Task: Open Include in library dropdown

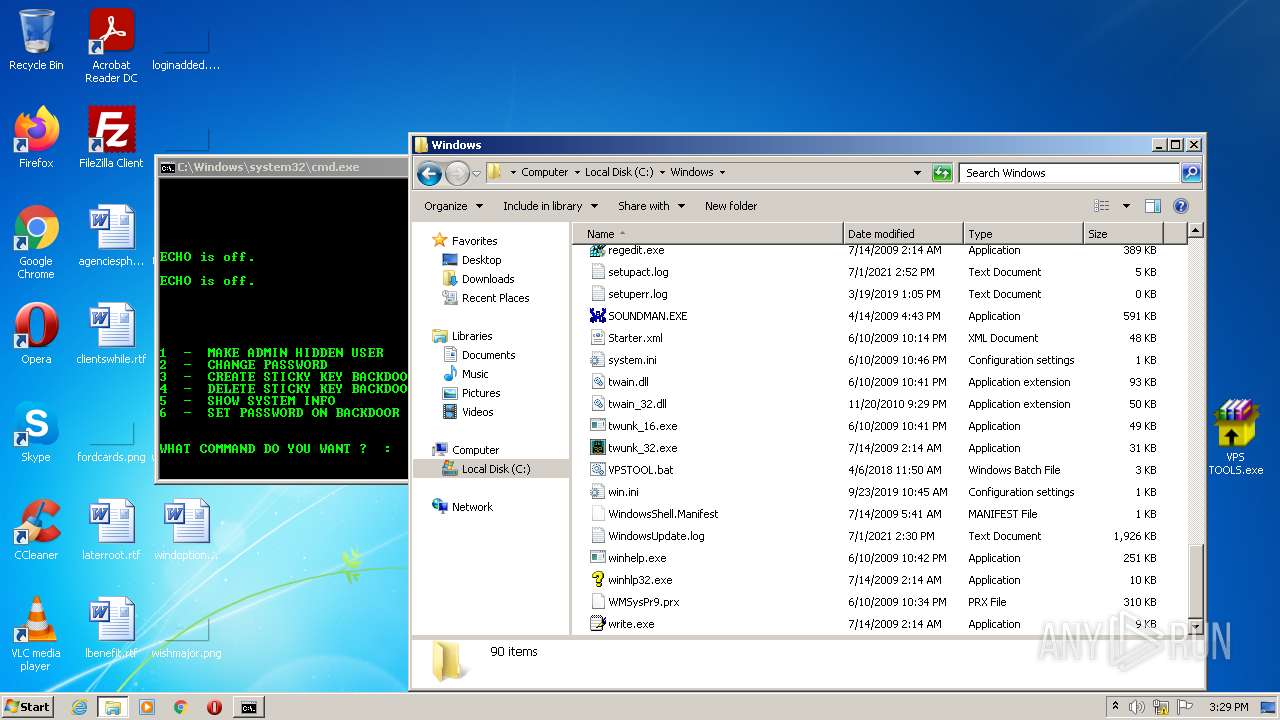Action: pyautogui.click(x=550, y=206)
